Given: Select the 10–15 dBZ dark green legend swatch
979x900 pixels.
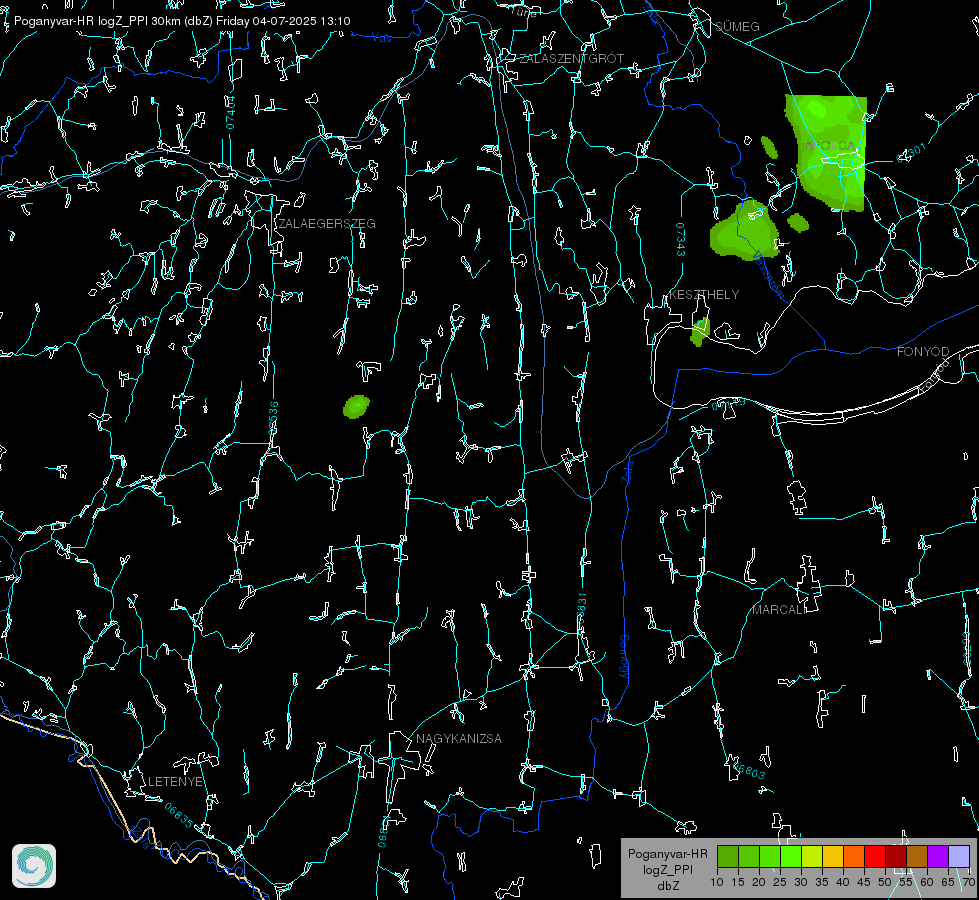Looking at the screenshot, I should coord(727,856).
